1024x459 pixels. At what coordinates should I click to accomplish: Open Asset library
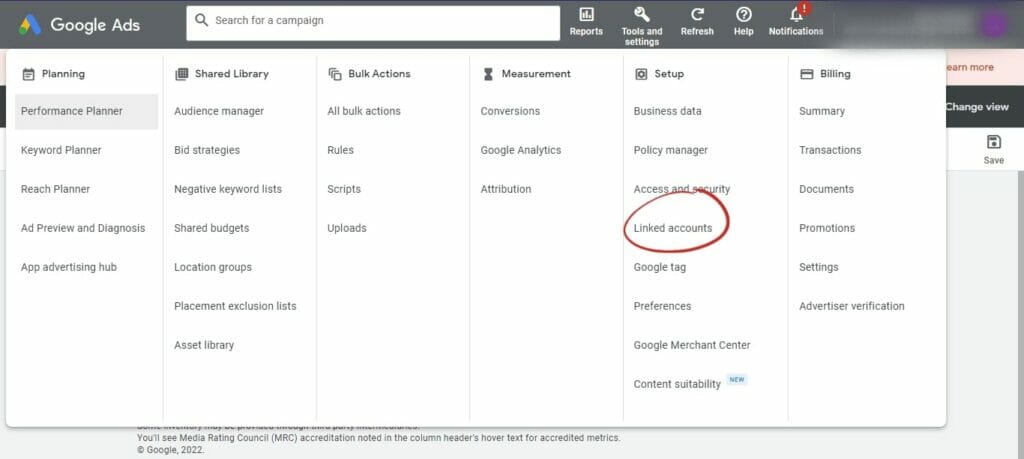[204, 345]
